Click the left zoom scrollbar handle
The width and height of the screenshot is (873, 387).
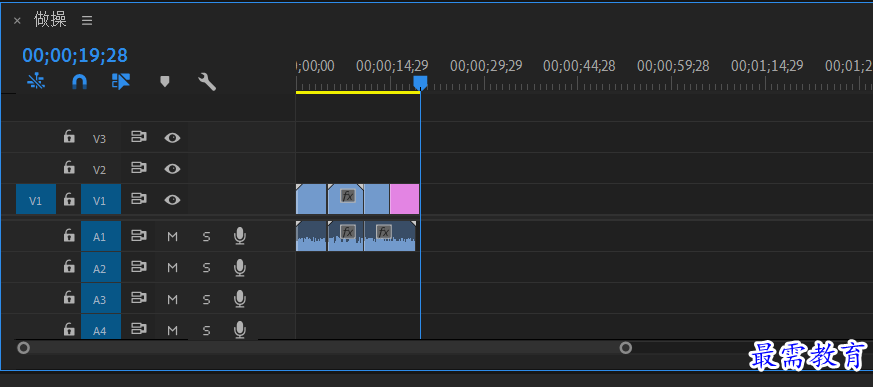click(x=23, y=348)
